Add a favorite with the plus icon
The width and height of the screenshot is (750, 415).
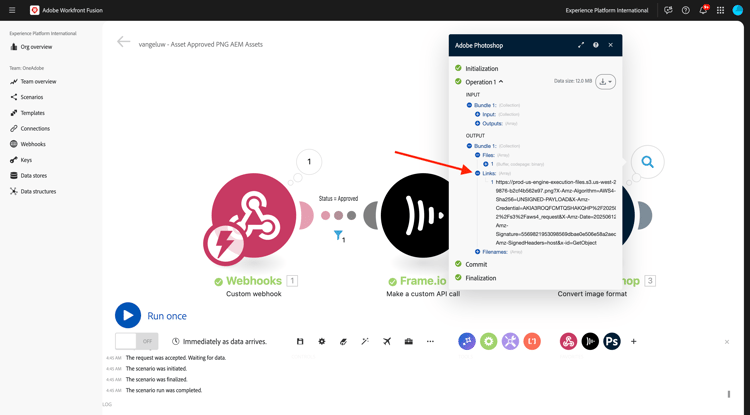[x=634, y=341]
